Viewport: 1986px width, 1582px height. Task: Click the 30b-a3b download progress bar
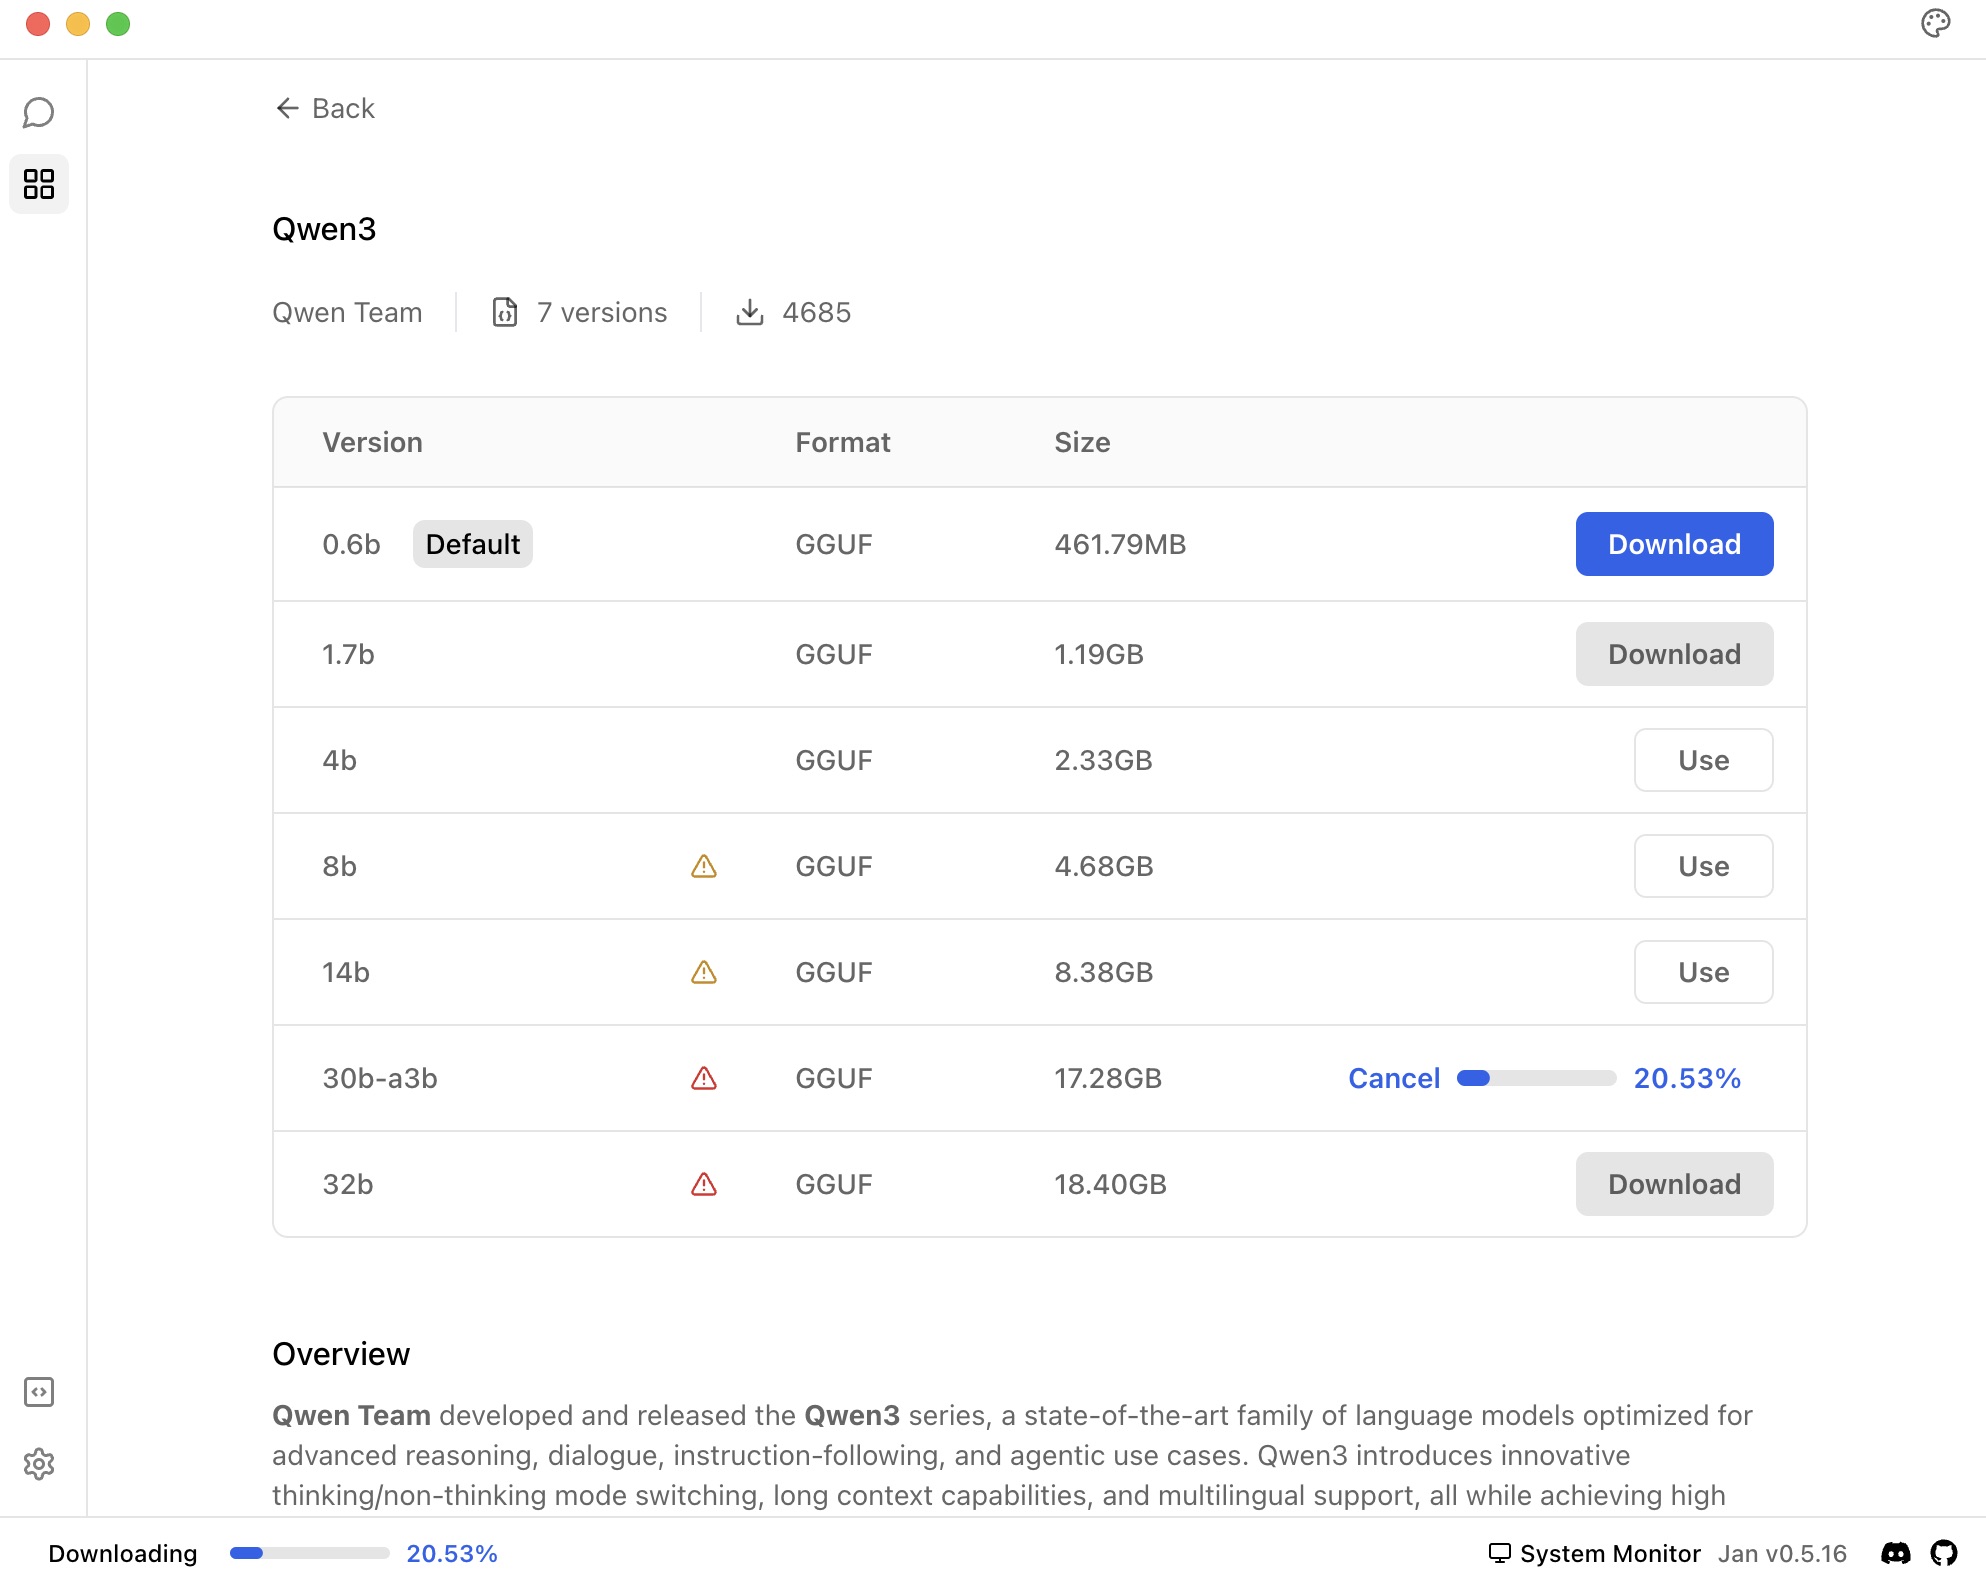tap(1535, 1078)
